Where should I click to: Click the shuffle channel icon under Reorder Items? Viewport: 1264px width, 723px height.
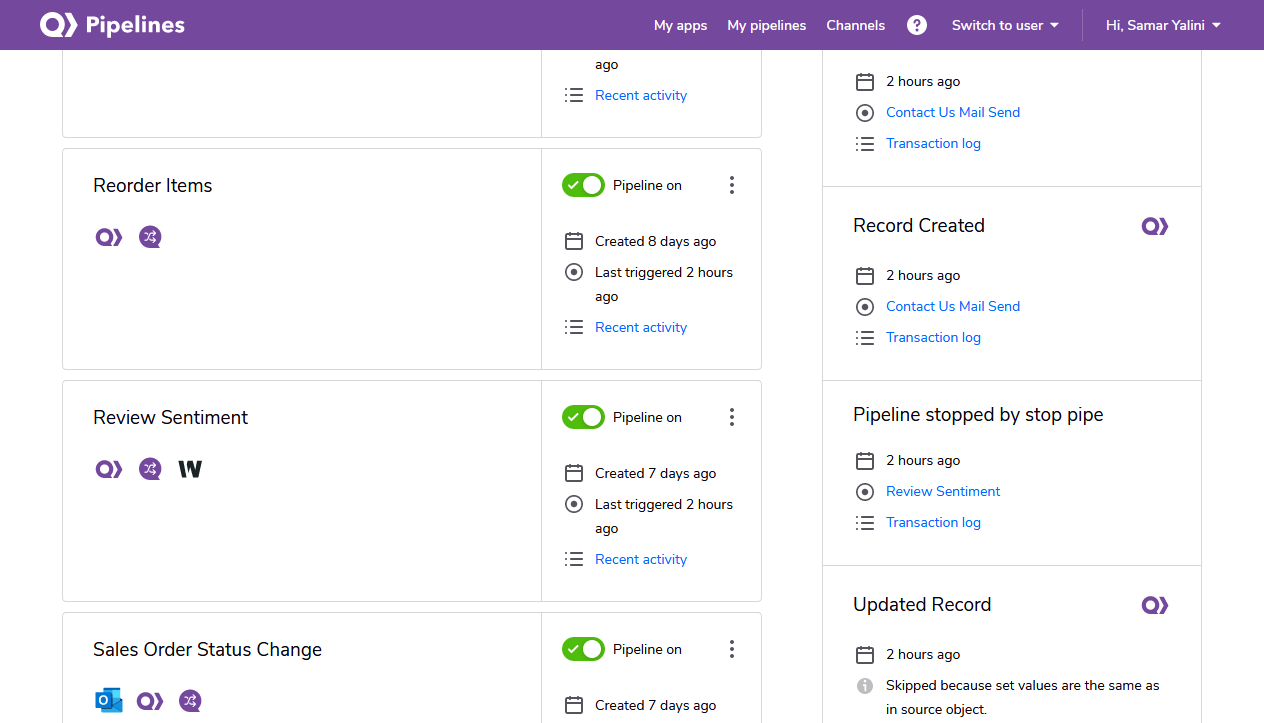click(x=150, y=237)
